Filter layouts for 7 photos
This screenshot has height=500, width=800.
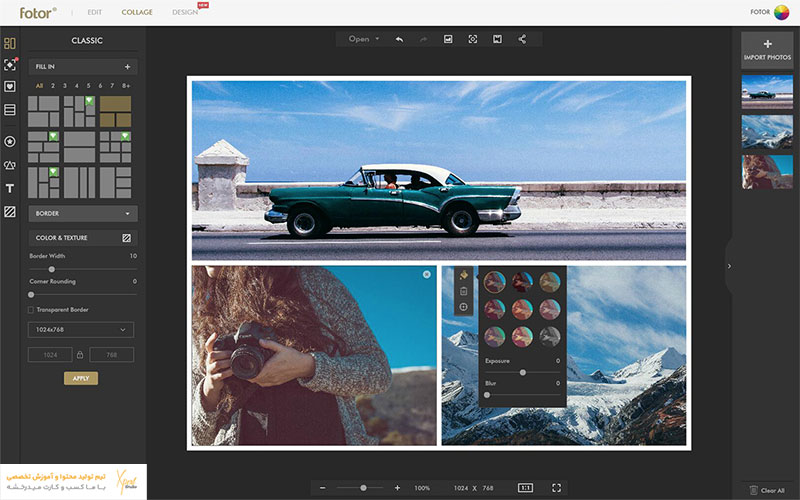tap(112, 86)
